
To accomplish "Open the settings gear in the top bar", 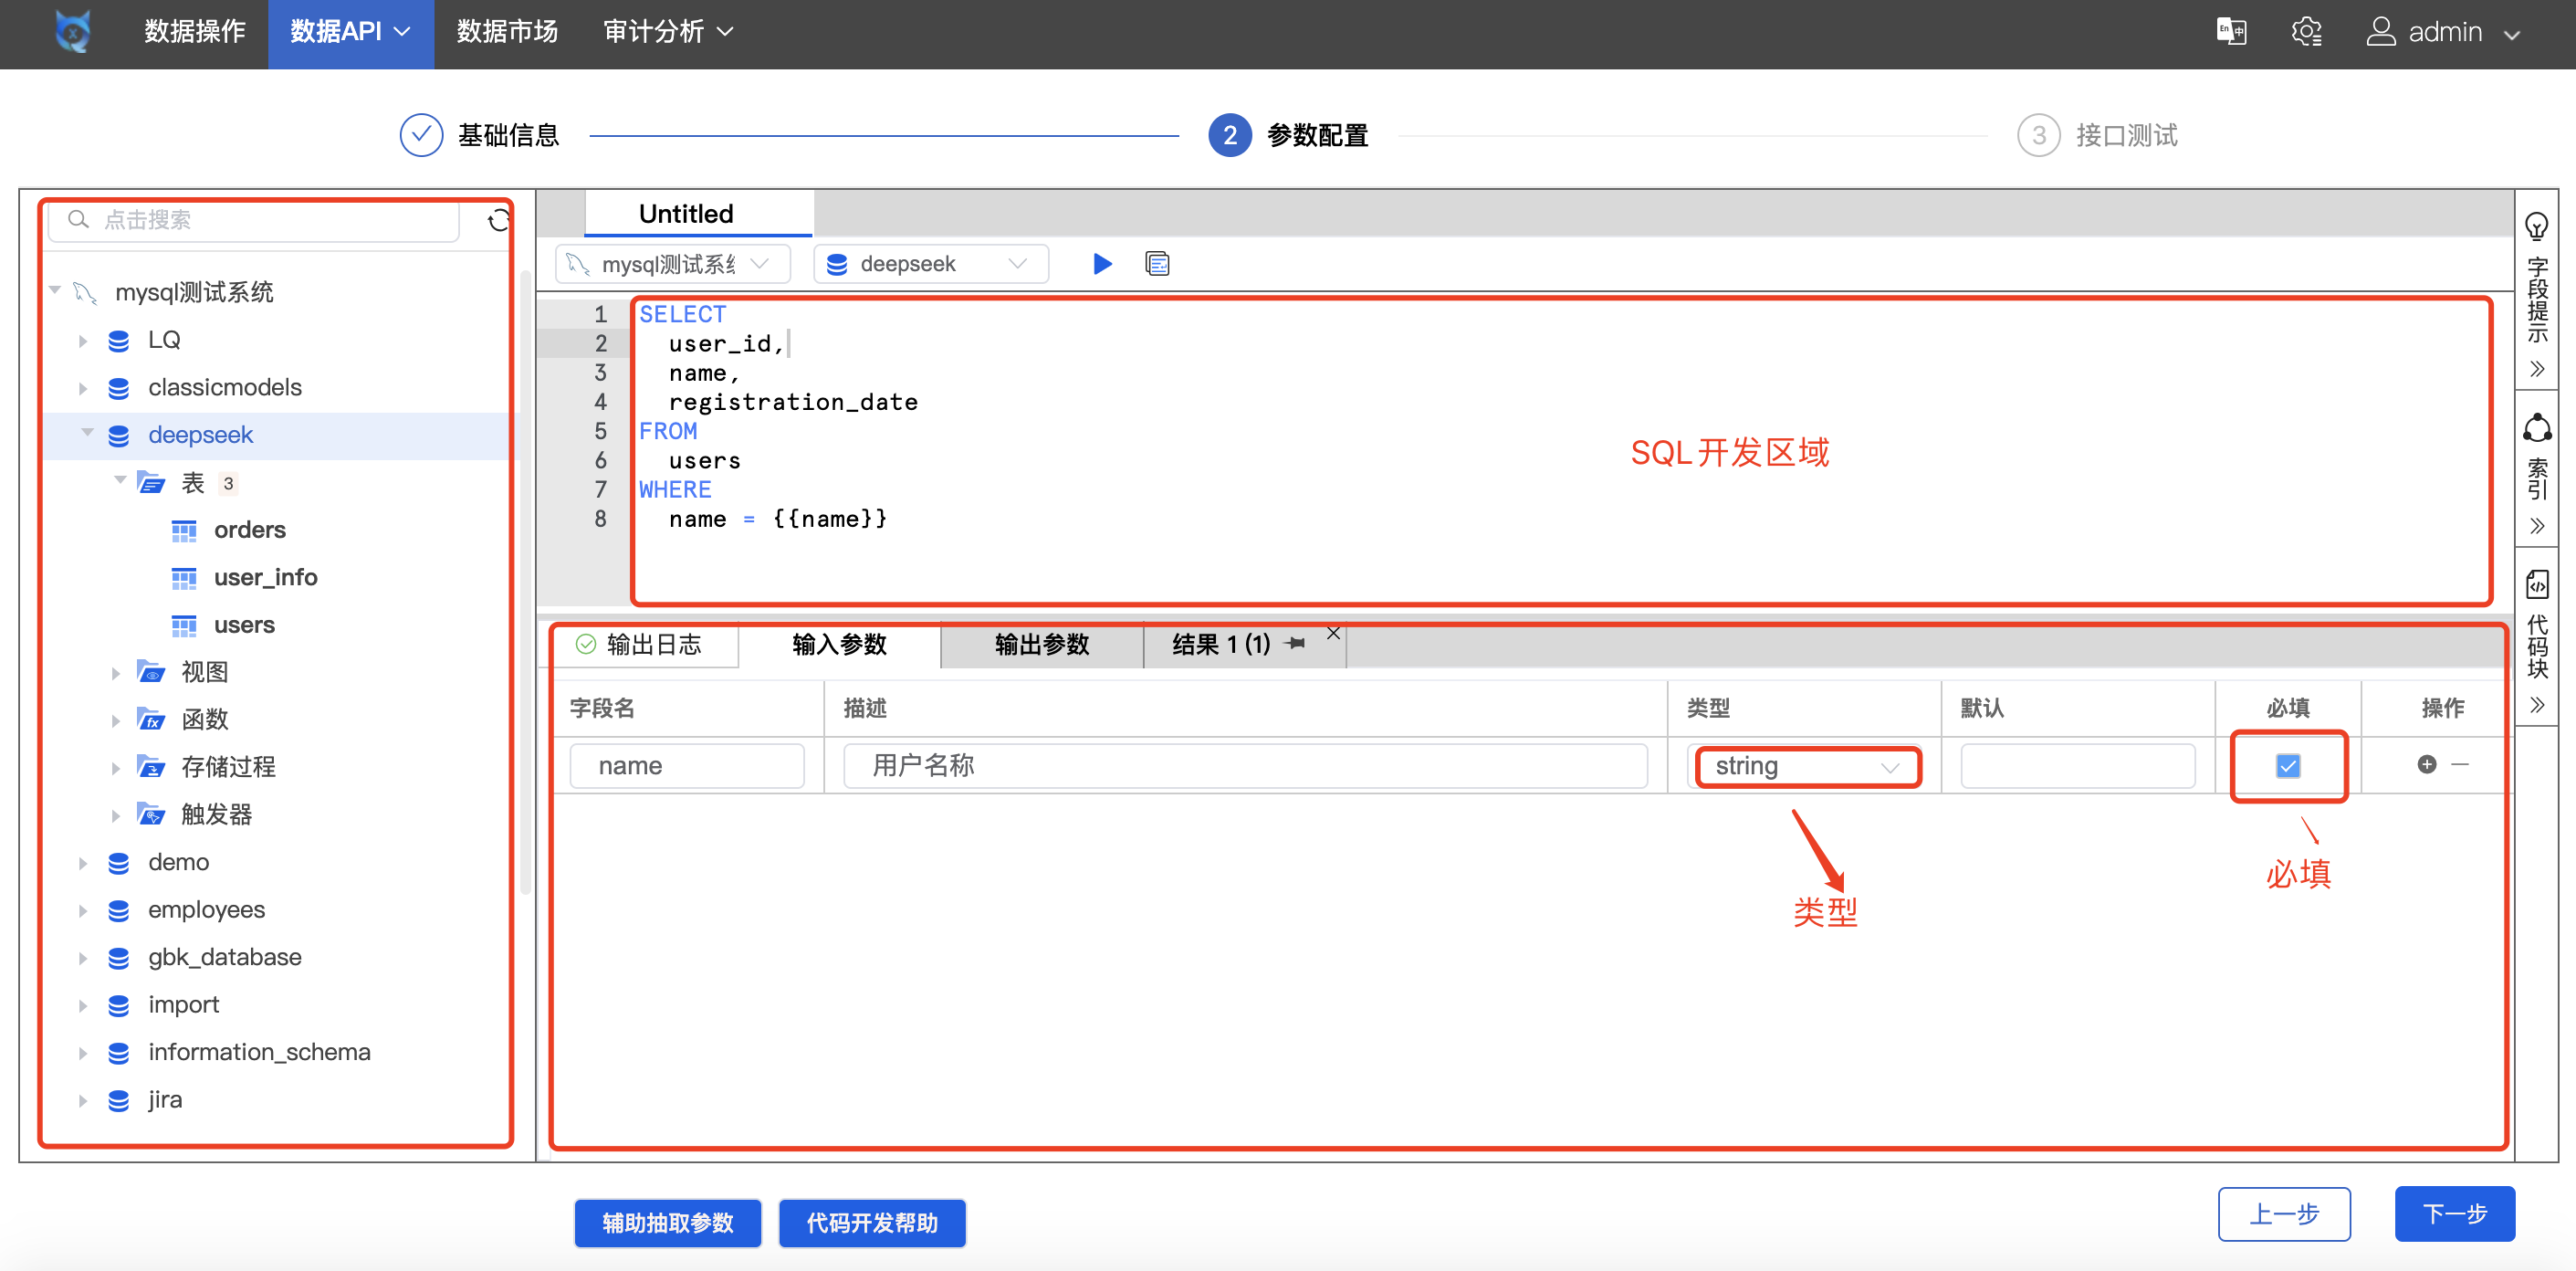I will (x=2306, y=32).
